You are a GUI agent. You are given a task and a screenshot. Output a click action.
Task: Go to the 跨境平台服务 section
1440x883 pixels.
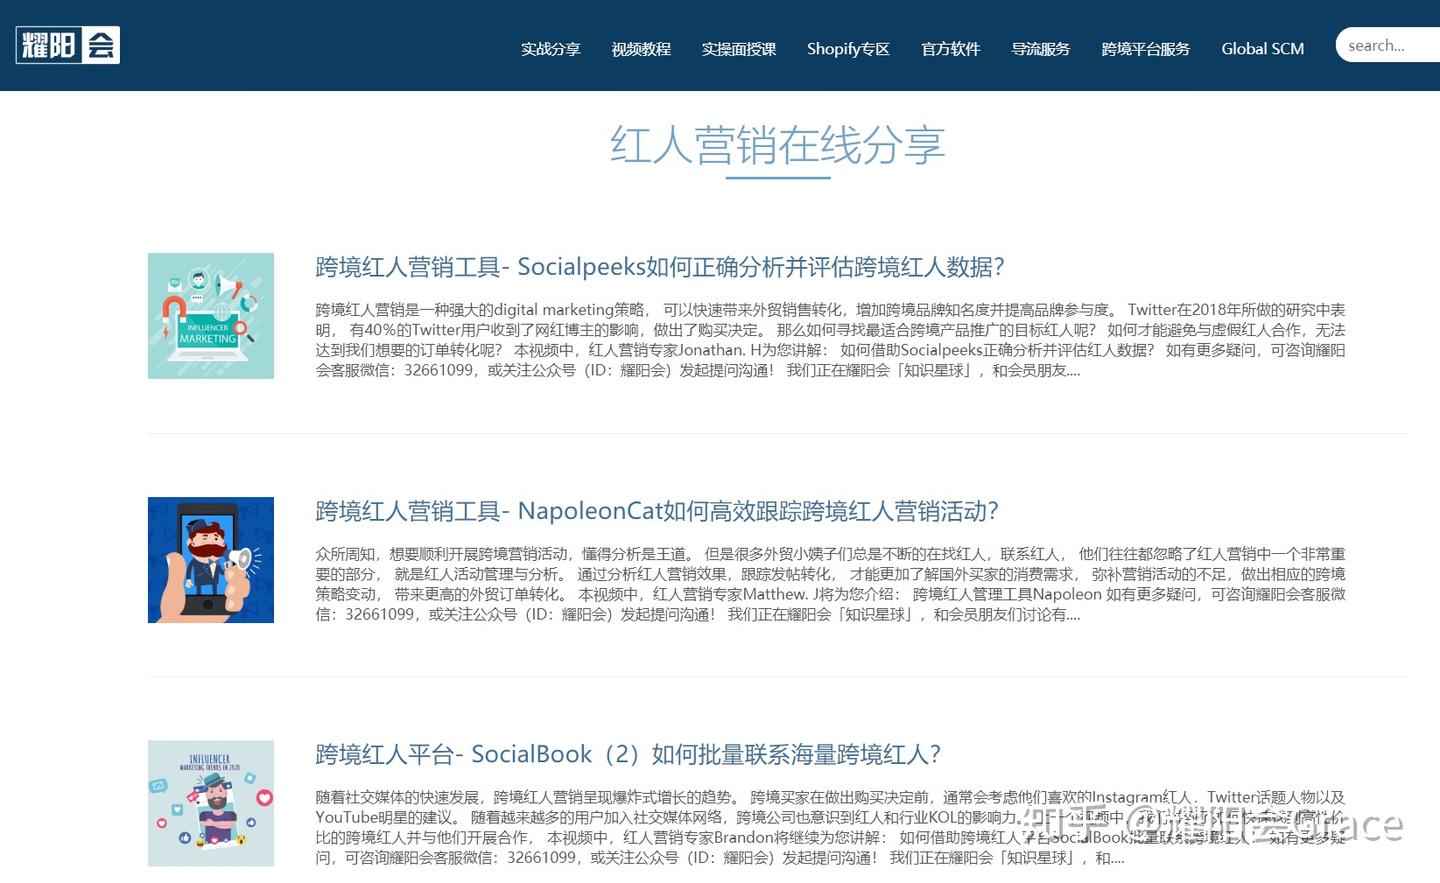coord(1146,49)
